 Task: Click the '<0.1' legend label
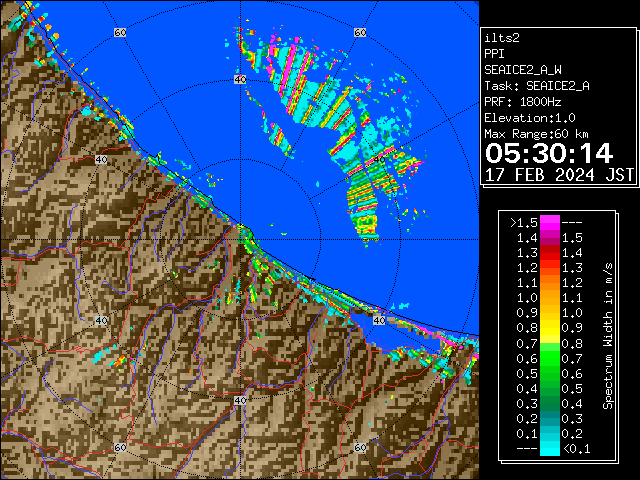[x=576, y=449]
